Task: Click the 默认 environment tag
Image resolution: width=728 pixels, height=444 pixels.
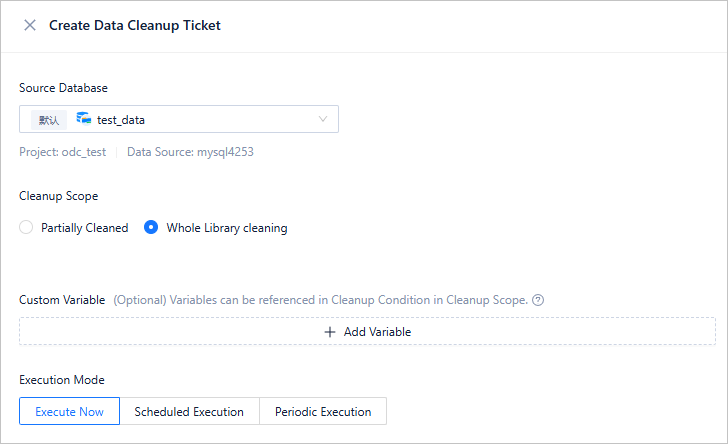Action: click(x=49, y=120)
